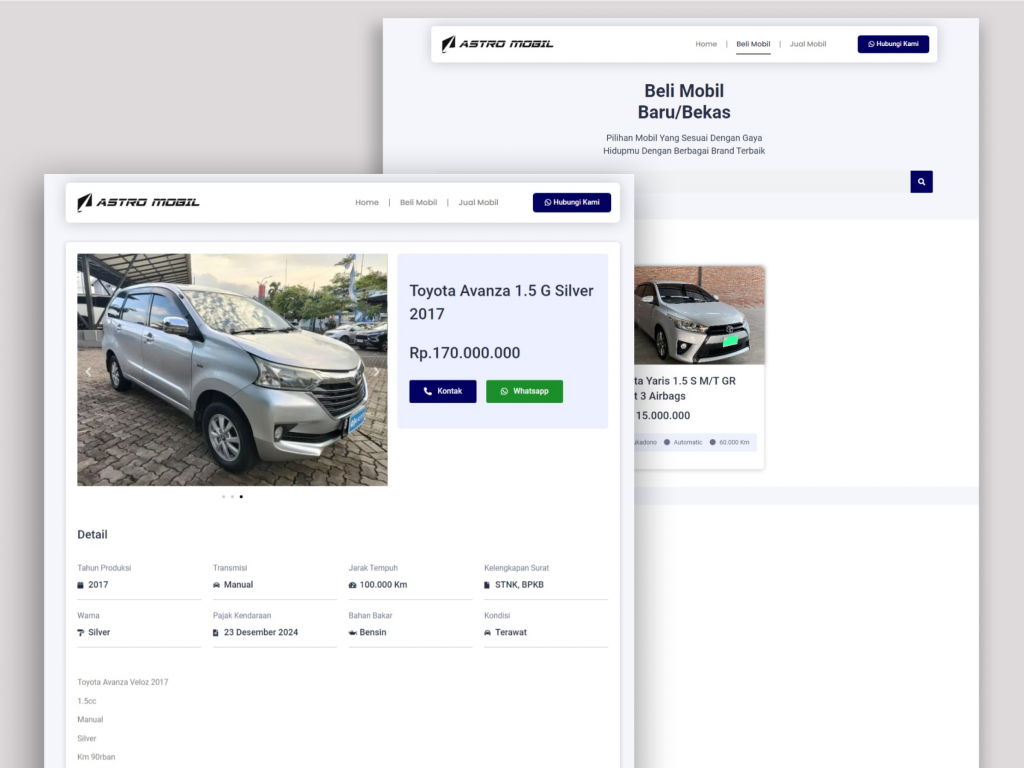Click Hubungi Kami button on car detail page

click(571, 202)
